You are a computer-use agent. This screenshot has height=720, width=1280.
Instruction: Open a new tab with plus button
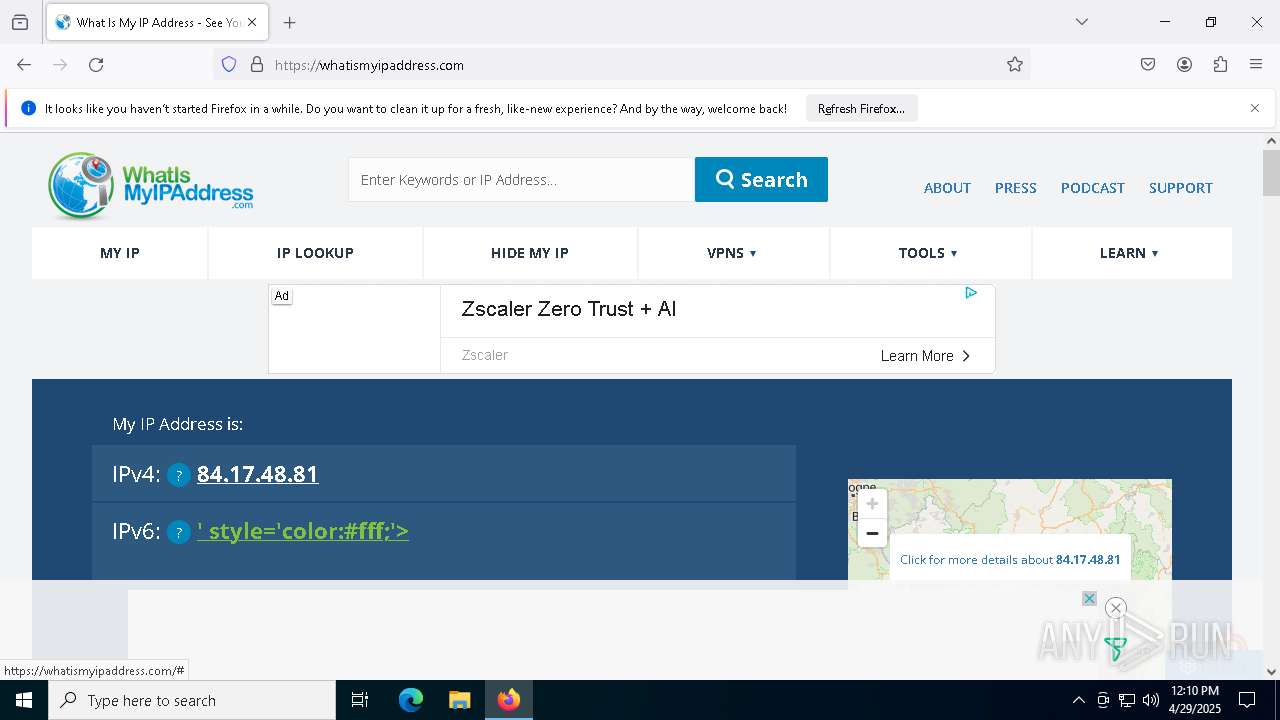(x=290, y=22)
